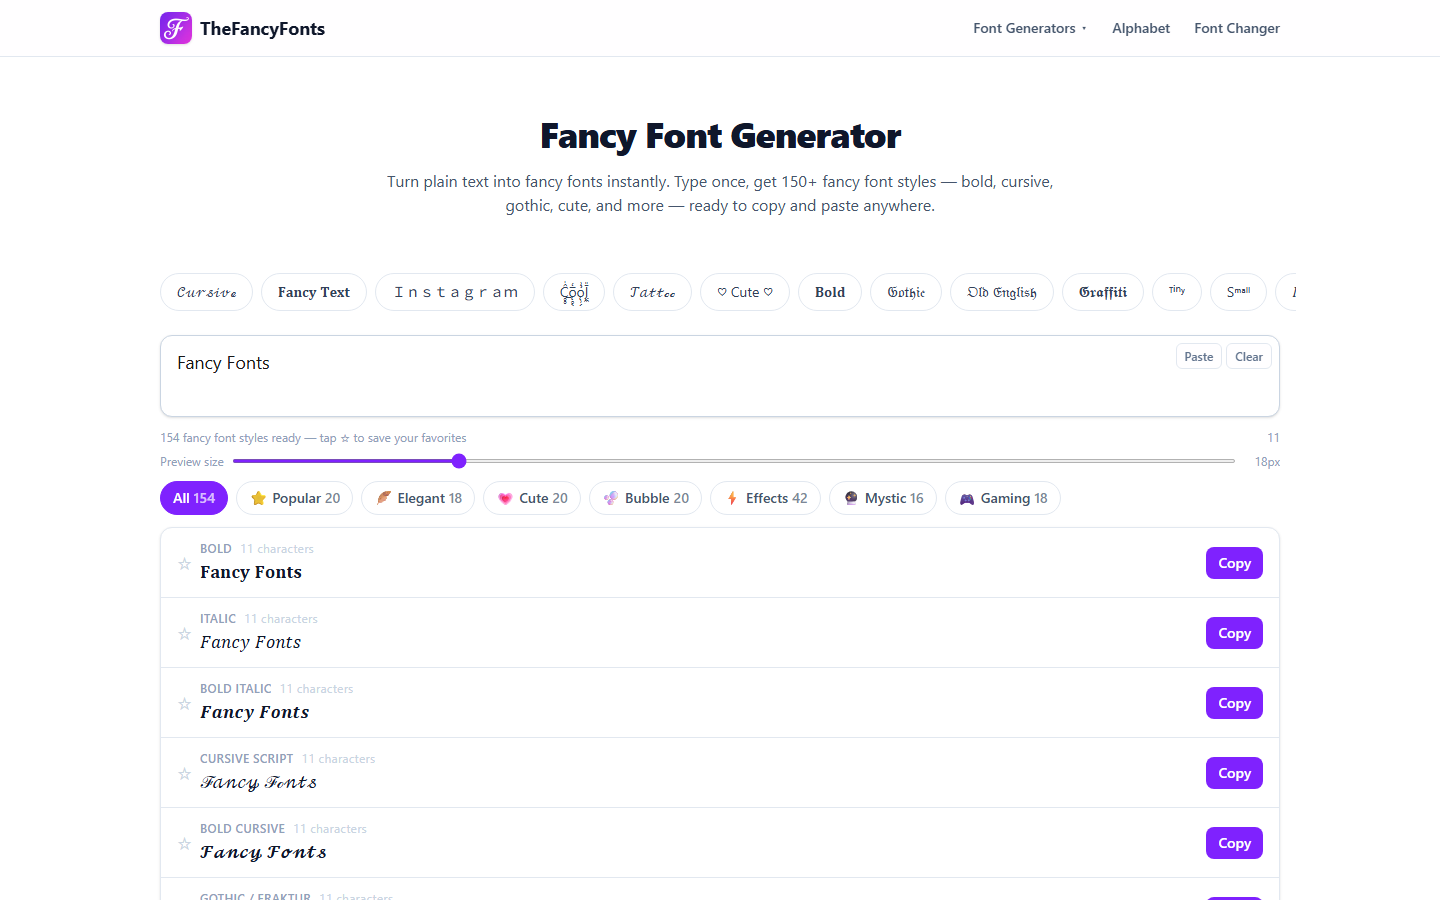
Task: Select the Fancy Text style chip
Action: click(314, 292)
